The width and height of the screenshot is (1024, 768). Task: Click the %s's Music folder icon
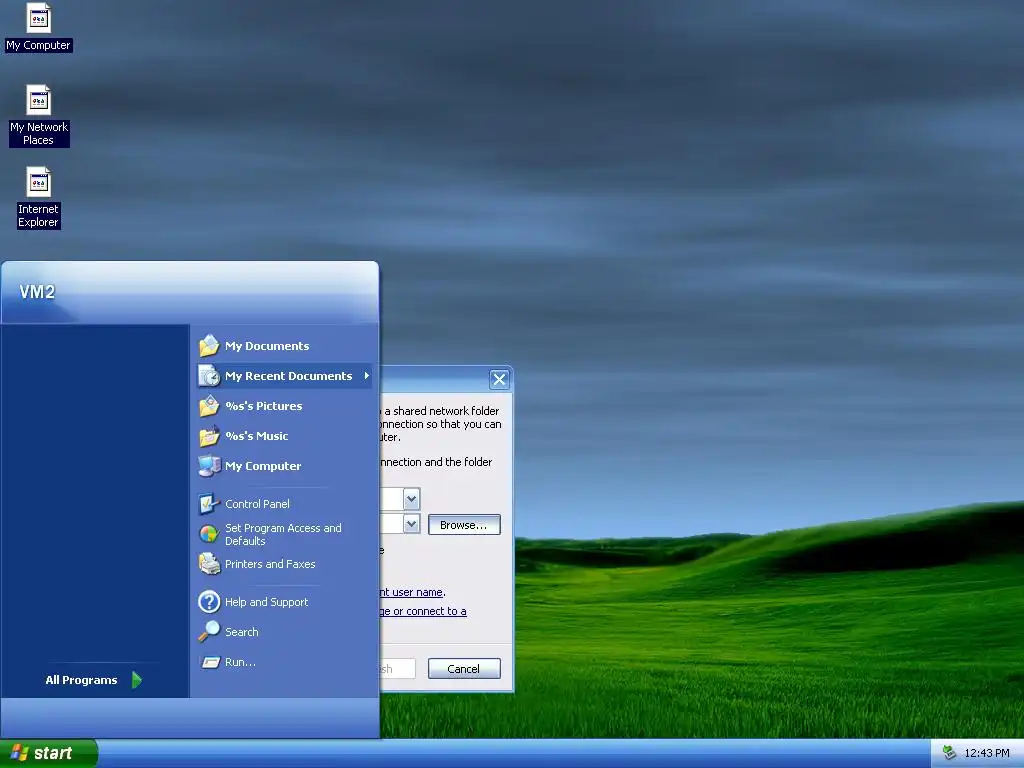(x=209, y=436)
